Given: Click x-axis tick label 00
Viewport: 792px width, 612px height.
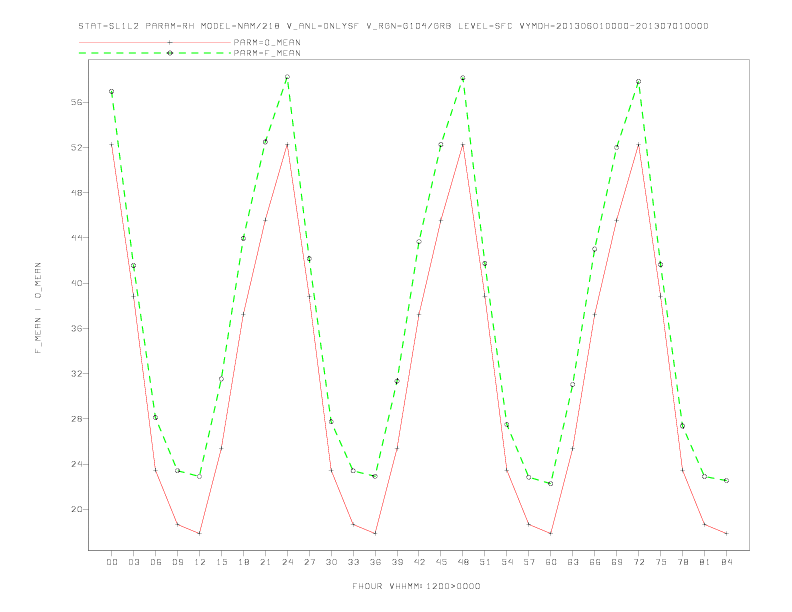Looking at the screenshot, I should point(112,562).
